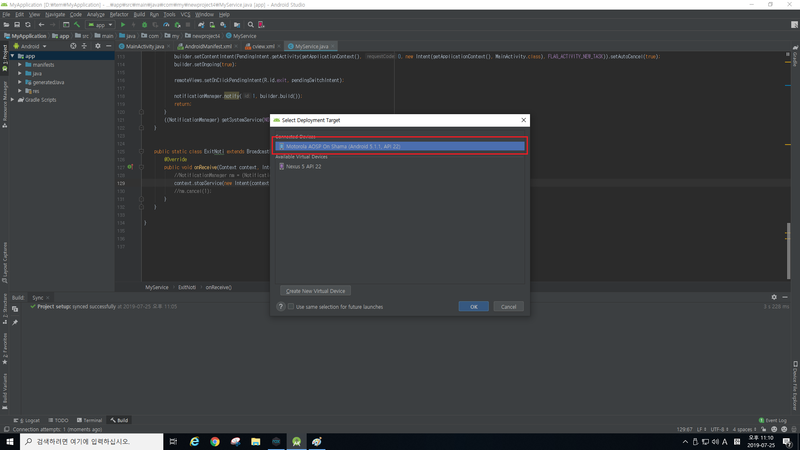Close the MyService.java tab
This screenshot has height=450, width=800.
(x=333, y=46)
